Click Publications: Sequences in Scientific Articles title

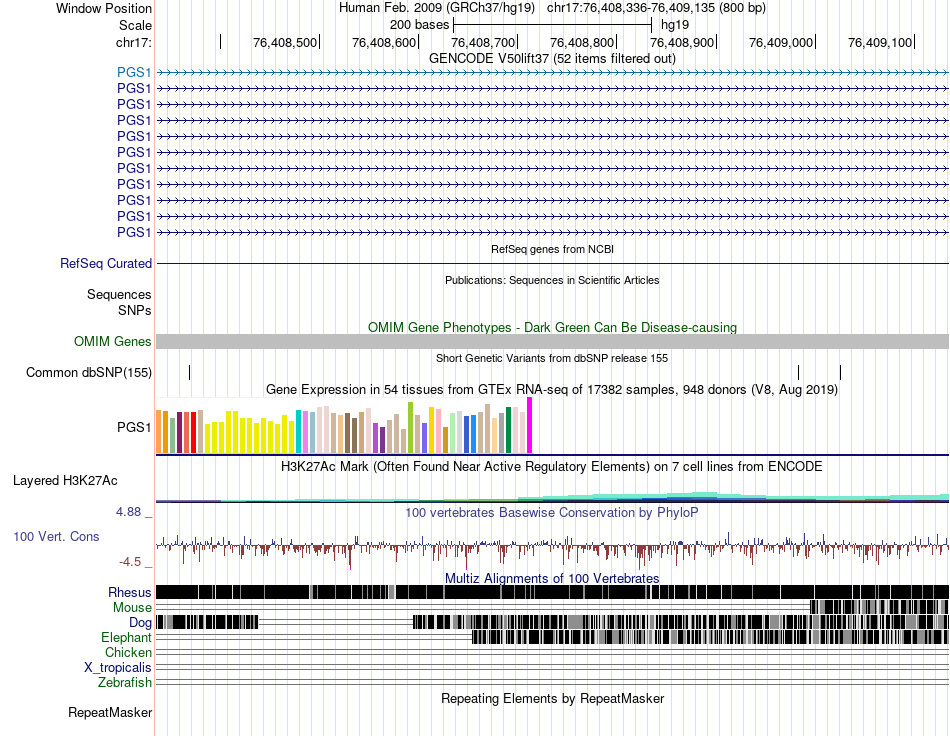(x=552, y=280)
